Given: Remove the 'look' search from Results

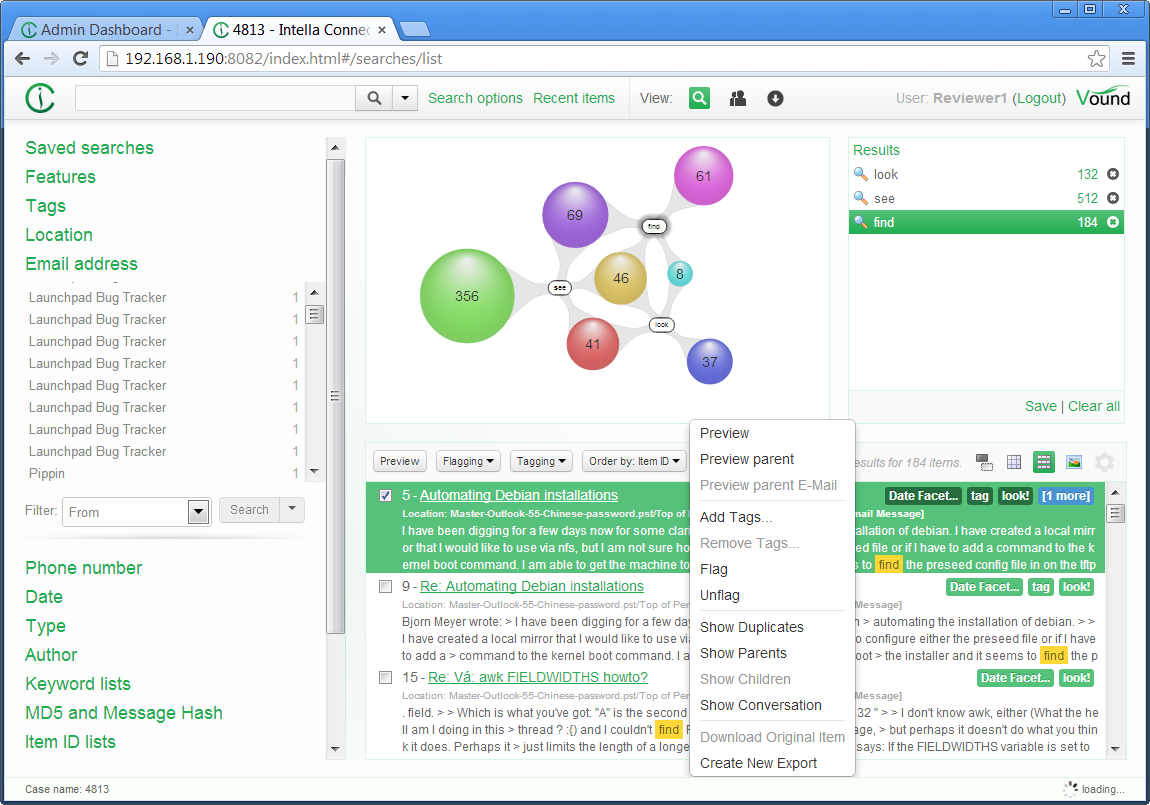Looking at the screenshot, I should point(1113,174).
